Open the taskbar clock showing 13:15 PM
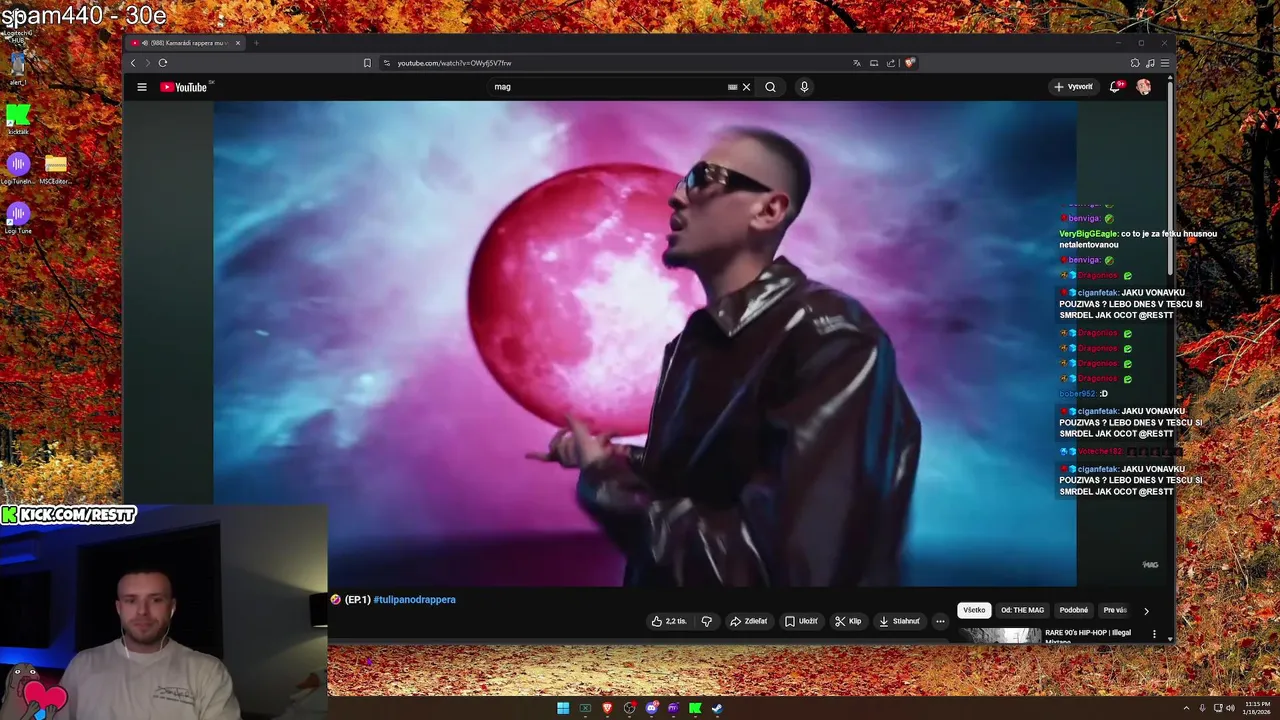Viewport: 1280px width, 720px height. point(1257,709)
